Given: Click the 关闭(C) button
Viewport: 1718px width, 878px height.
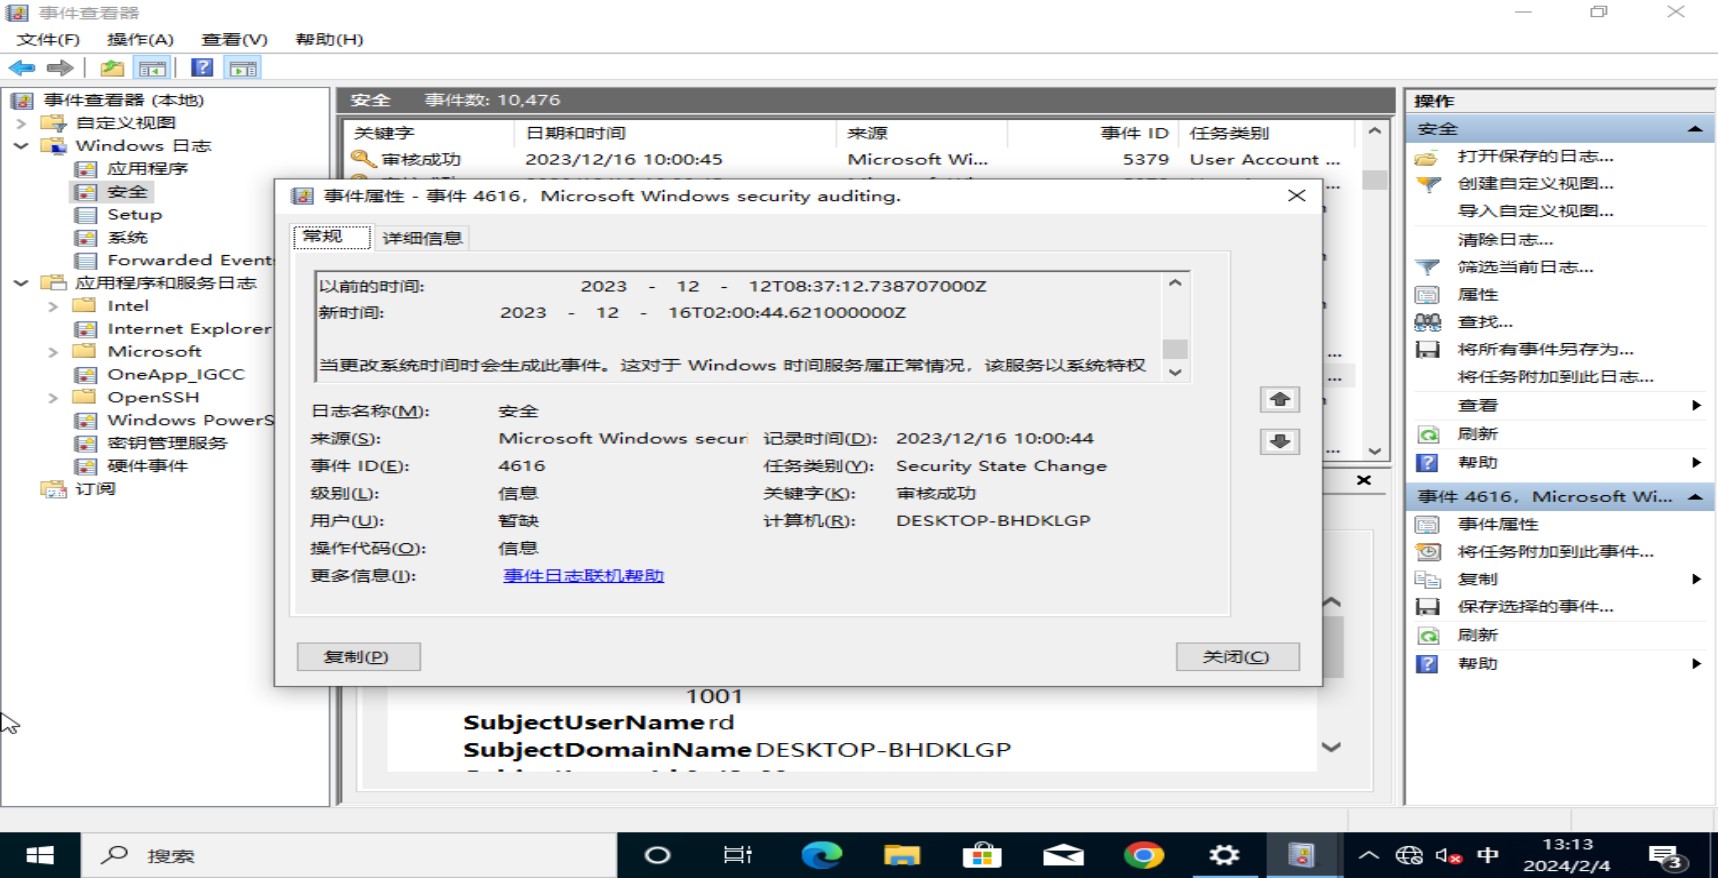Looking at the screenshot, I should pyautogui.click(x=1237, y=657).
